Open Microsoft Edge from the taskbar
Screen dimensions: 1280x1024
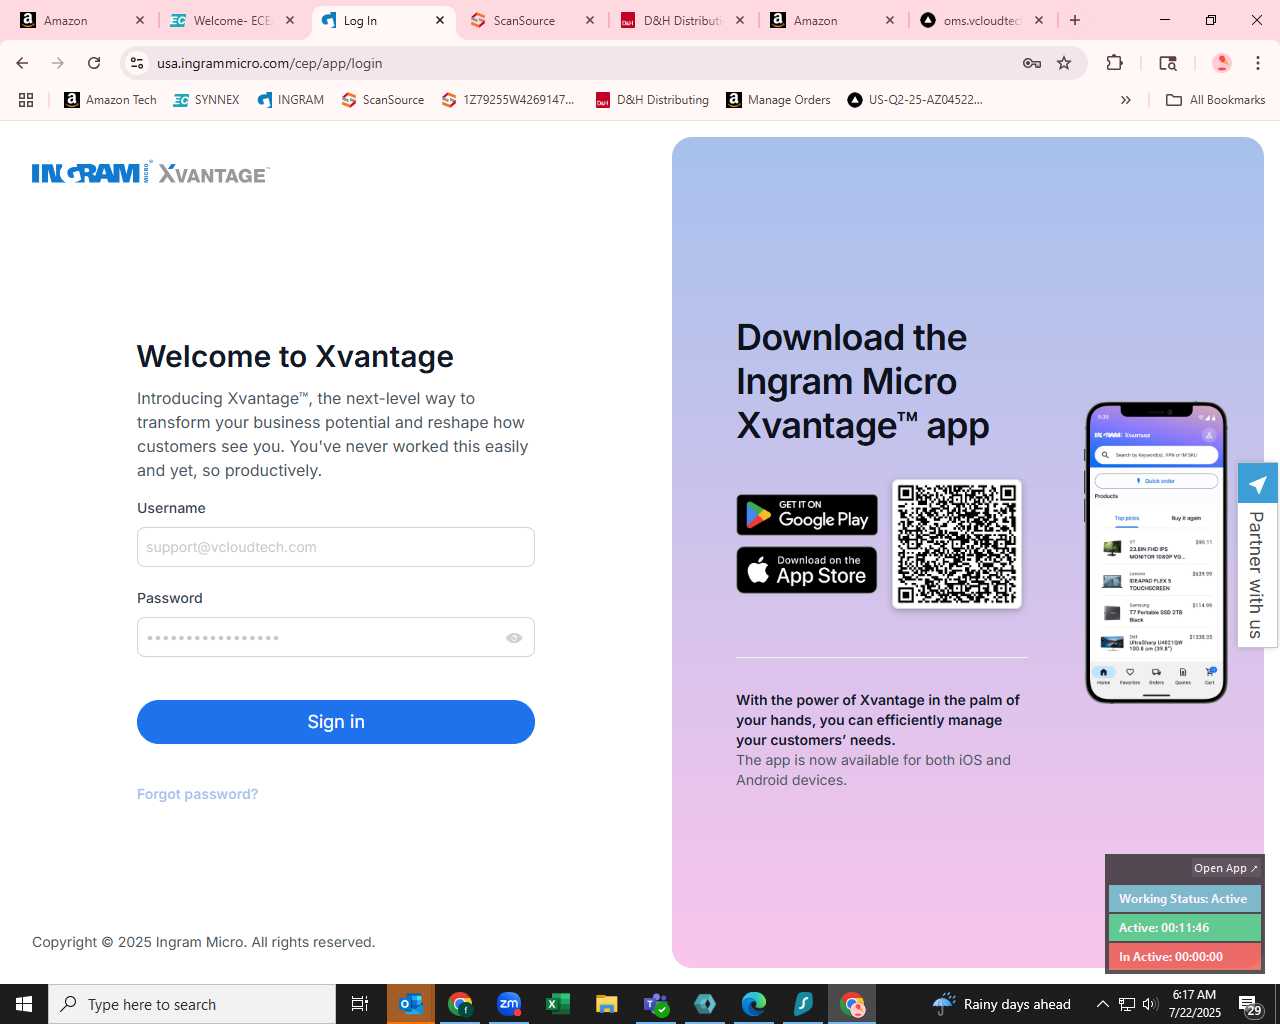[754, 1004]
